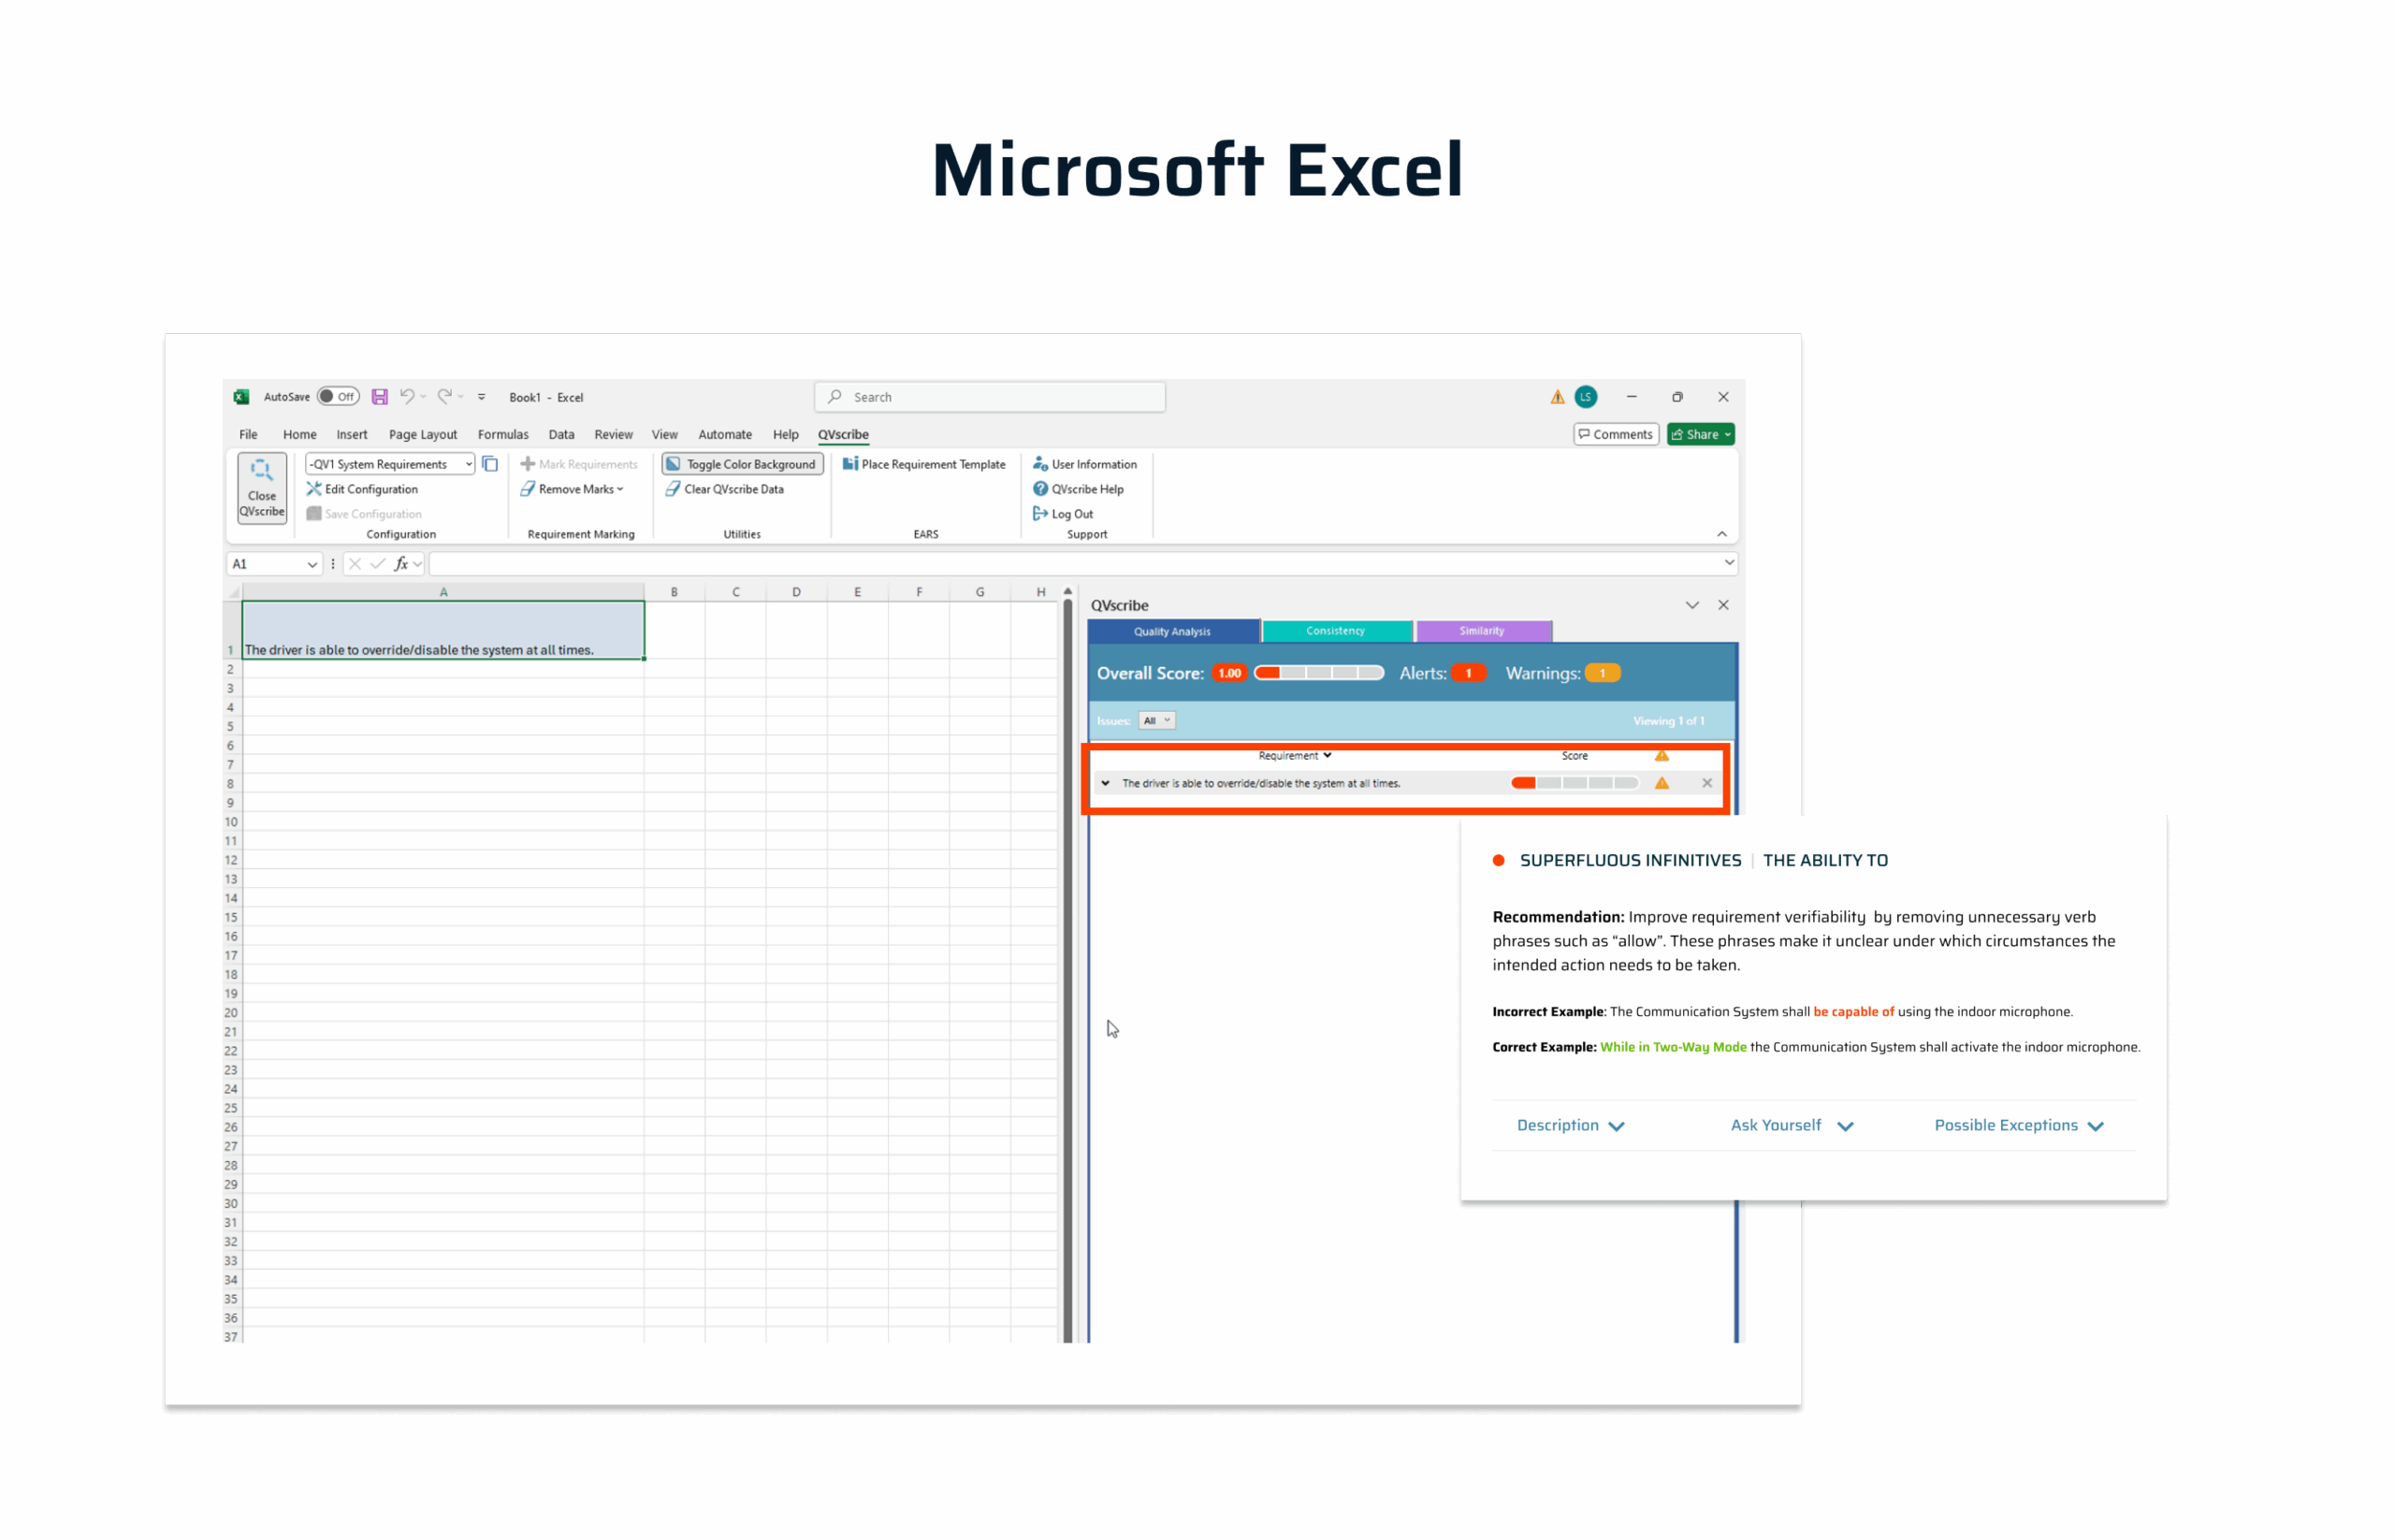Click the Overall Score 1.00 badge
The width and height of the screenshot is (2395, 1540).
[x=1229, y=673]
